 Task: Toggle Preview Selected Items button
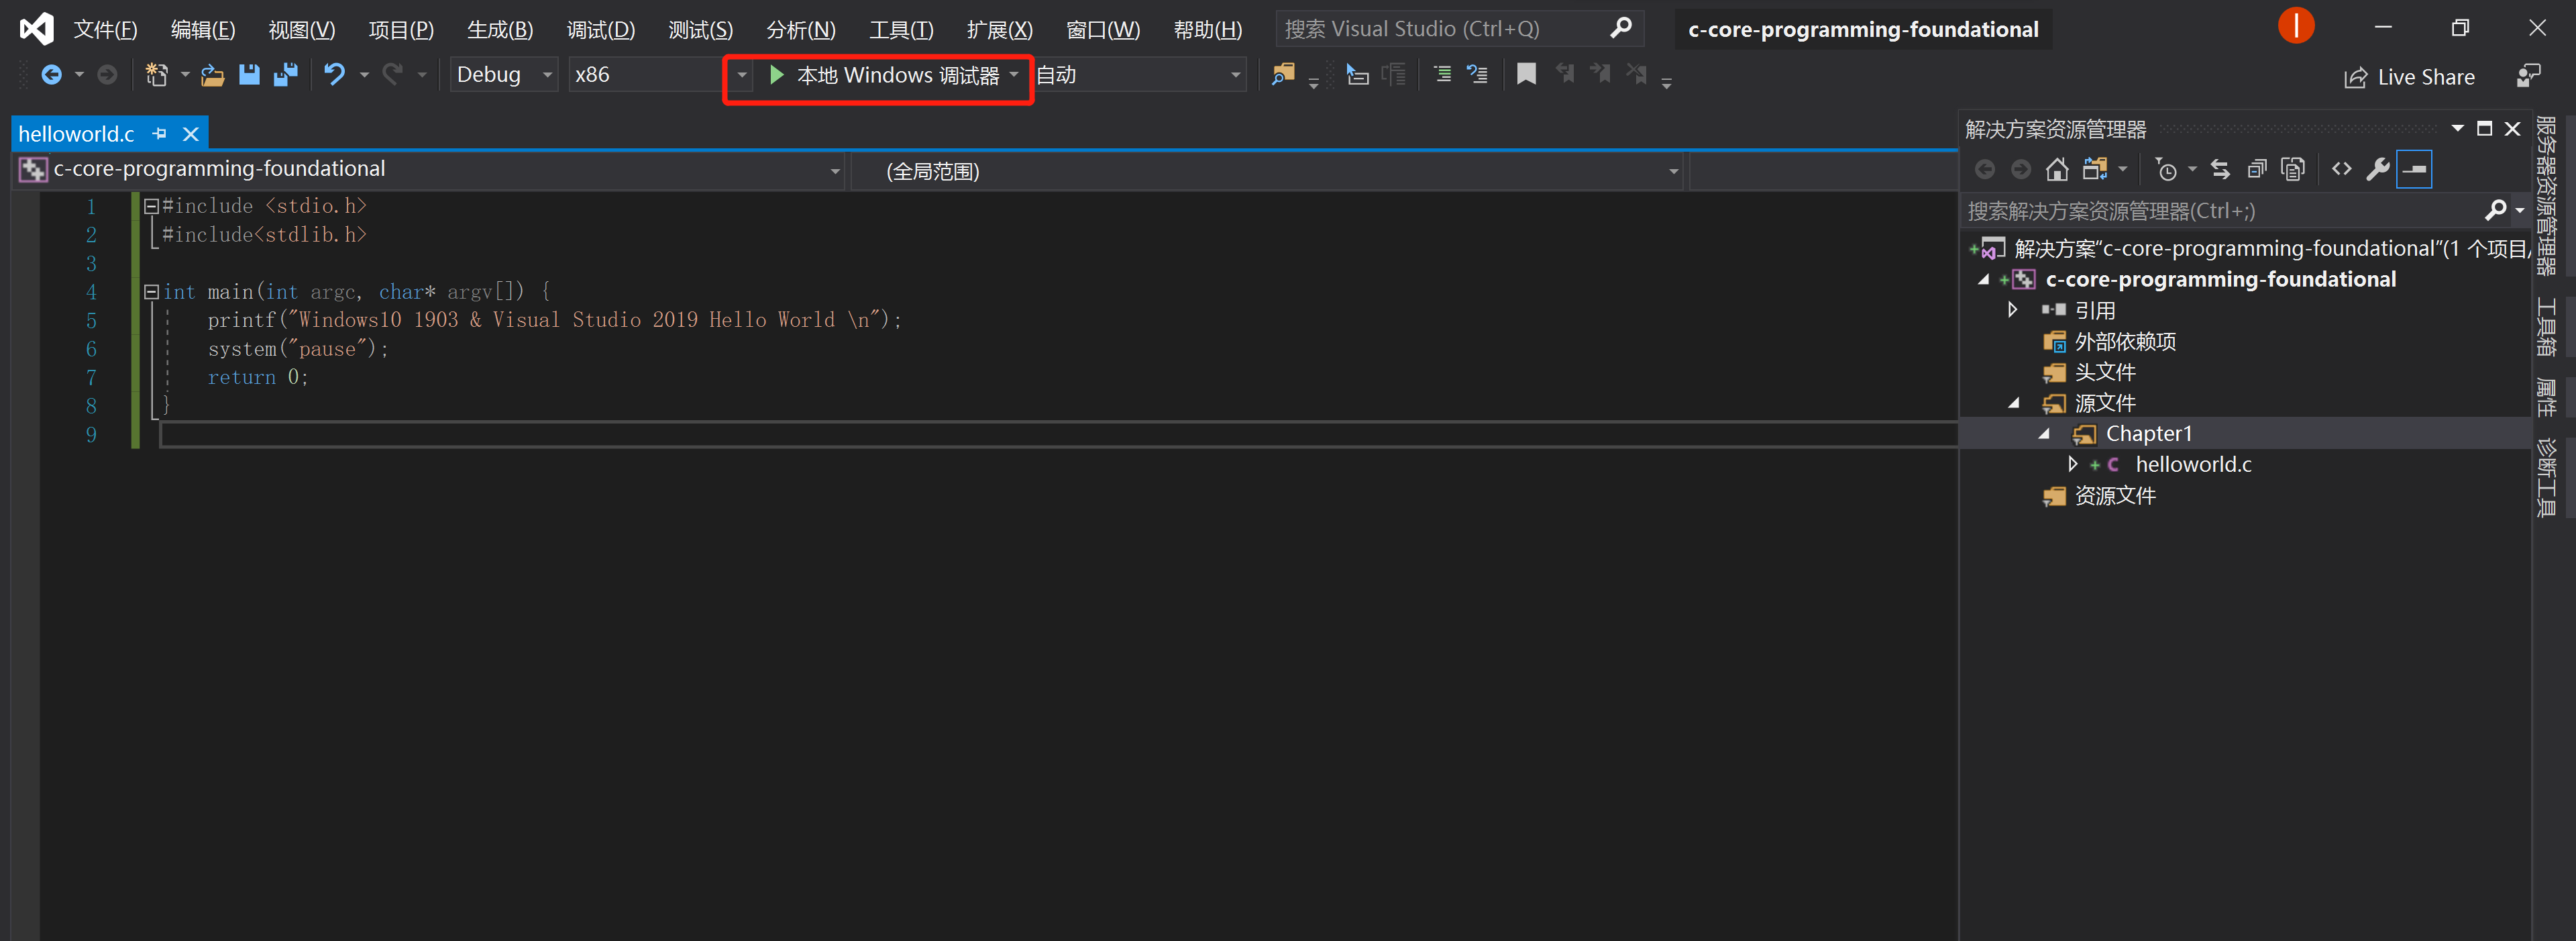2414,169
